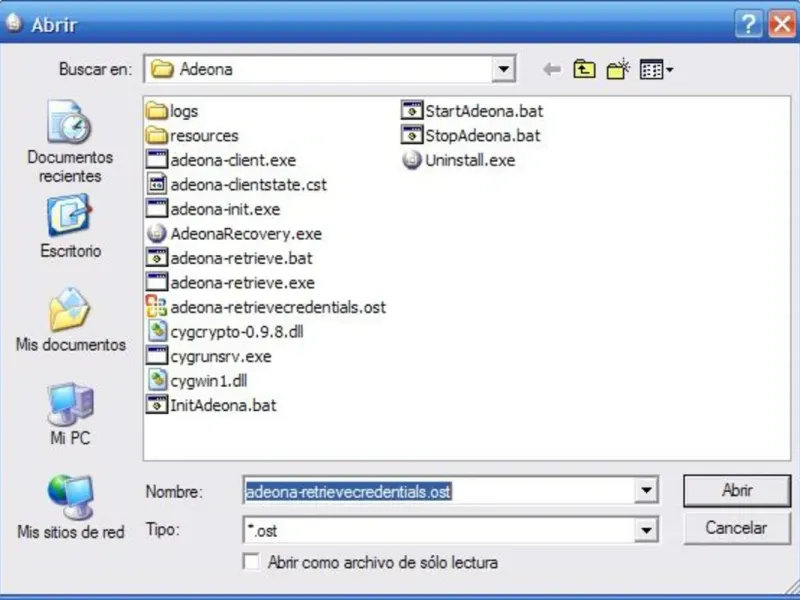Screen dimensions: 800x600
Task: Expand the Buscar en folder dropdown
Action: pos(504,69)
